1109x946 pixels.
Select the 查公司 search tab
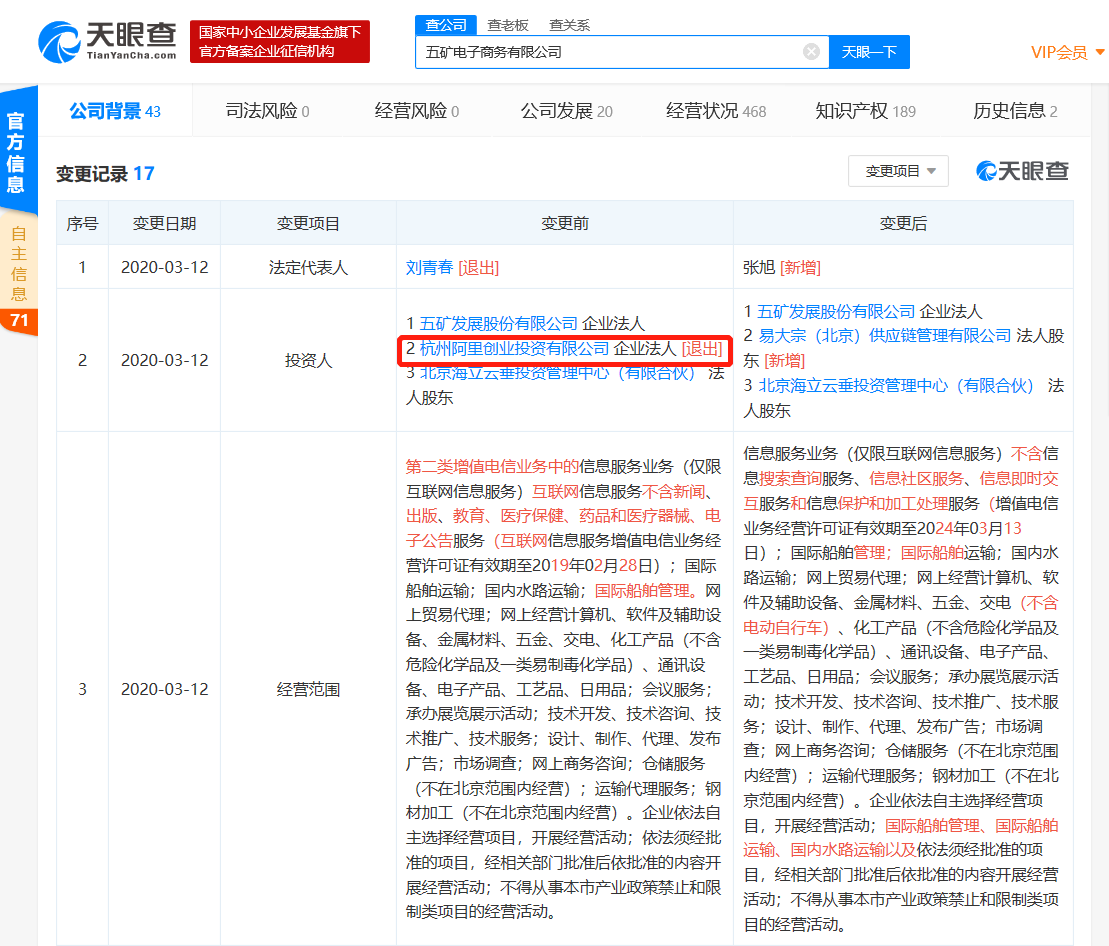coord(446,25)
